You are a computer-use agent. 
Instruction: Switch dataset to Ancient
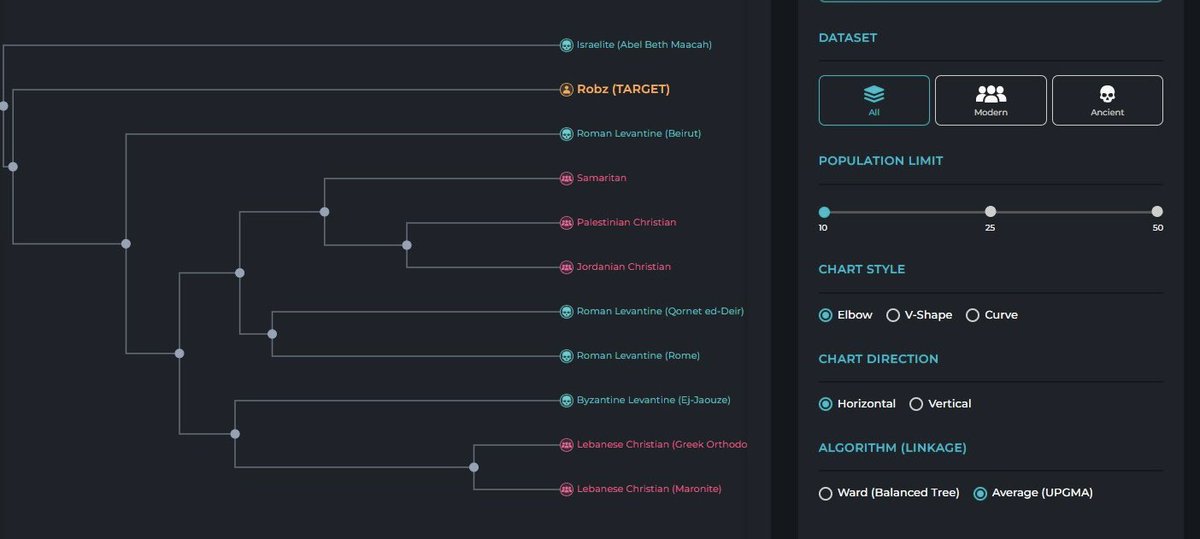click(1107, 100)
